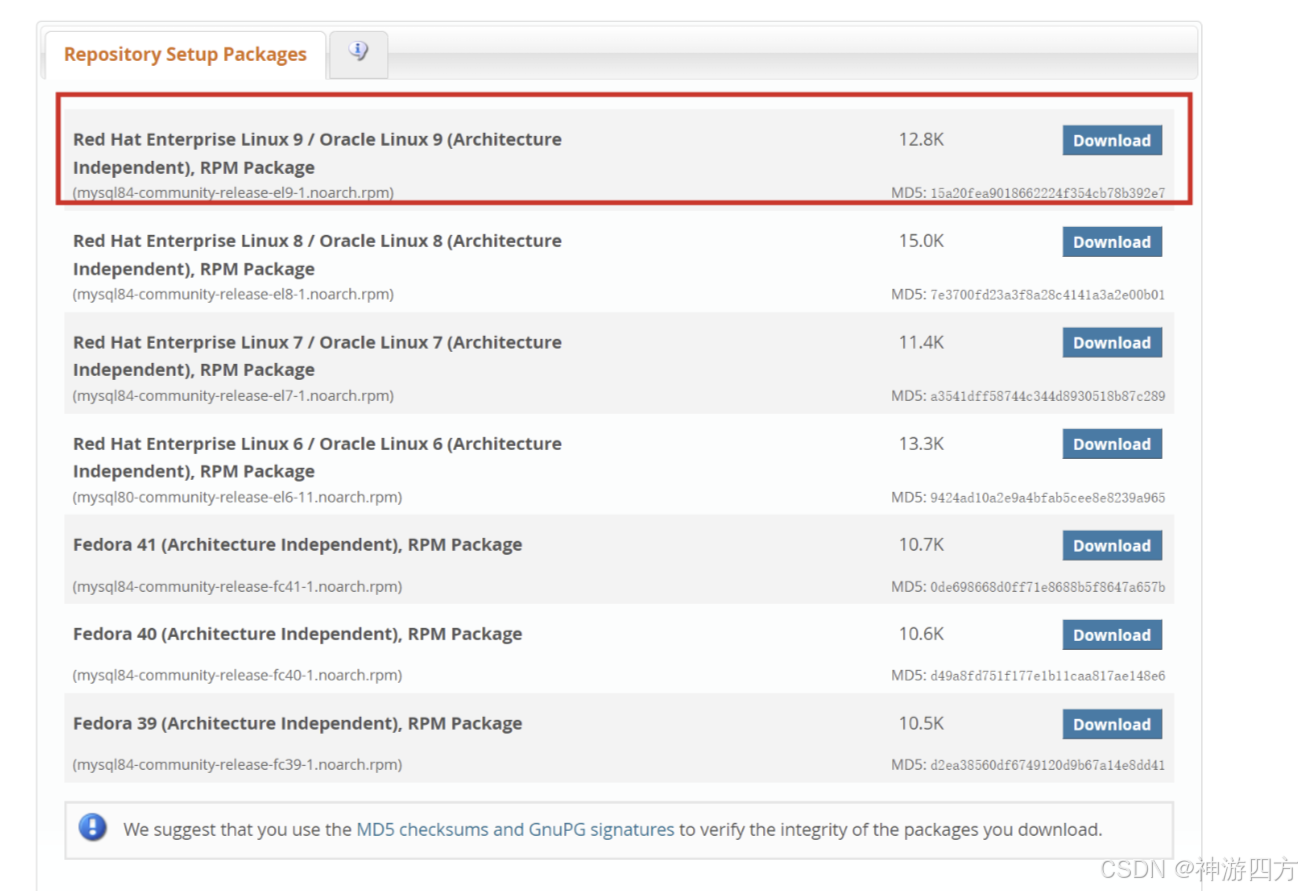
Task: Download the Red Hat Enterprise Linux 7 package
Action: click(1112, 343)
